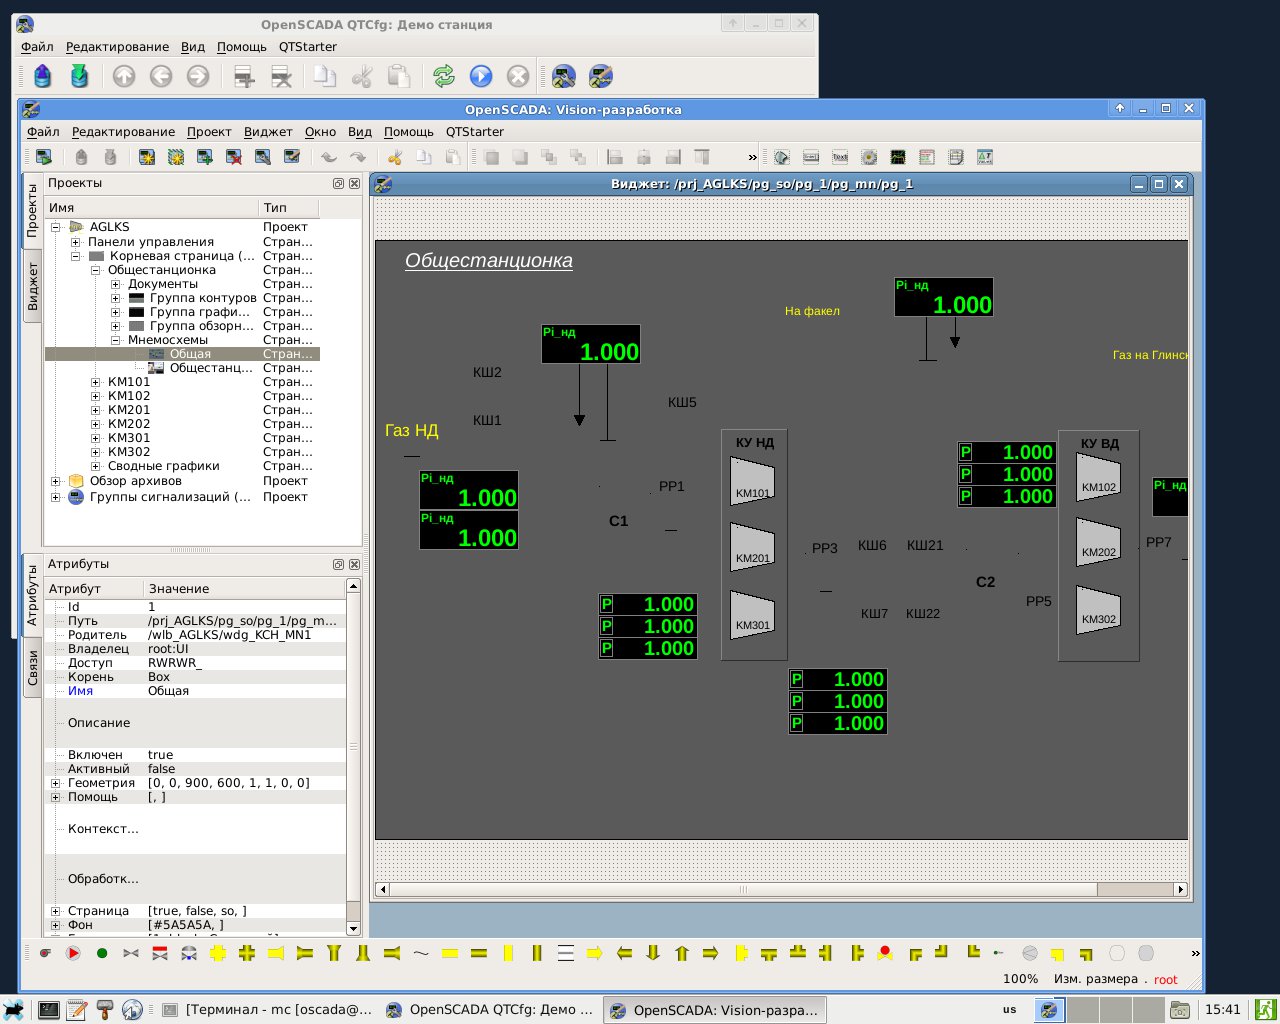Click the scissors cut icon in Vision toolbar
Image resolution: width=1280 pixels, height=1024 pixels.
tap(395, 157)
